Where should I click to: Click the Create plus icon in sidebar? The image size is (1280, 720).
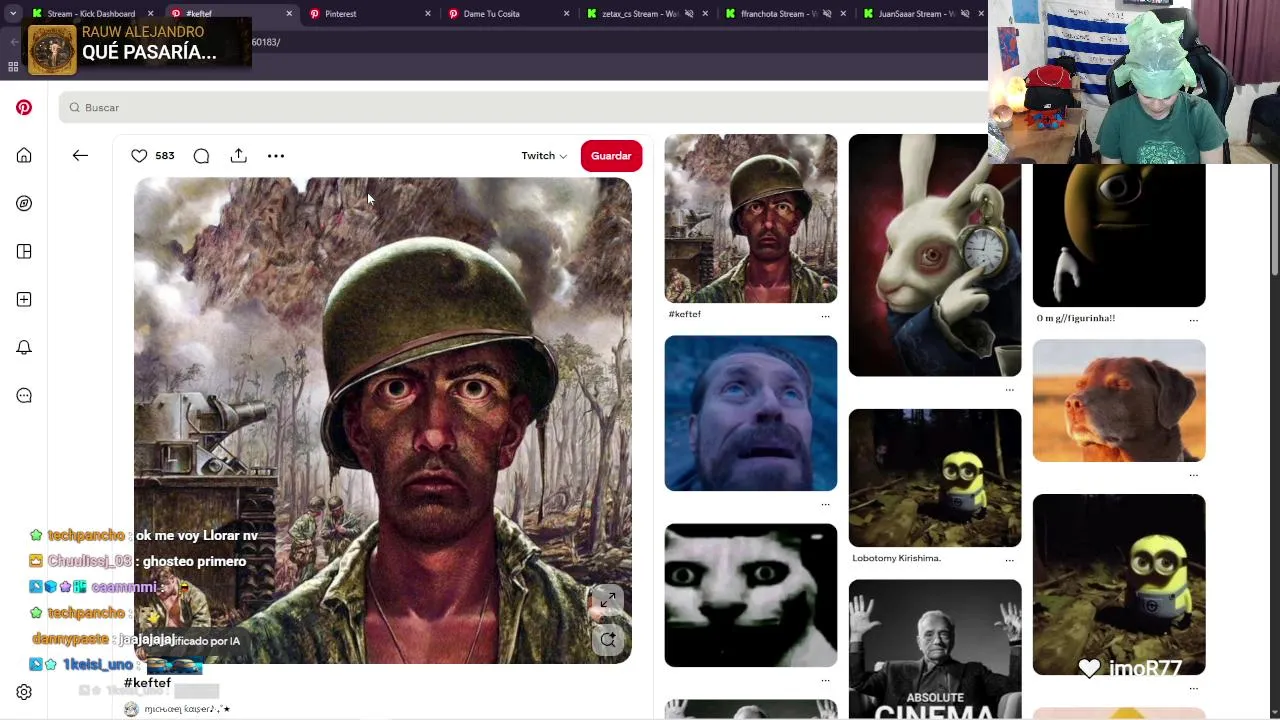(x=24, y=299)
